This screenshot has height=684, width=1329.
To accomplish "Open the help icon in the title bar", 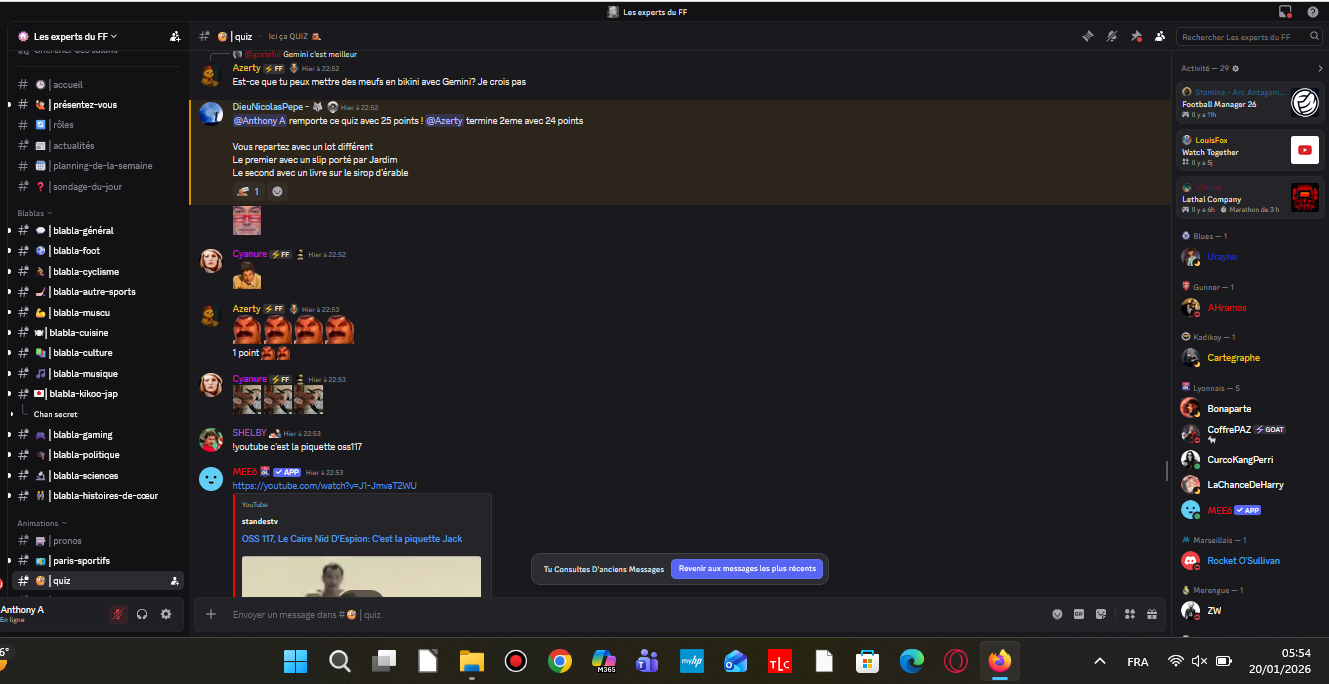I will 1313,12.
